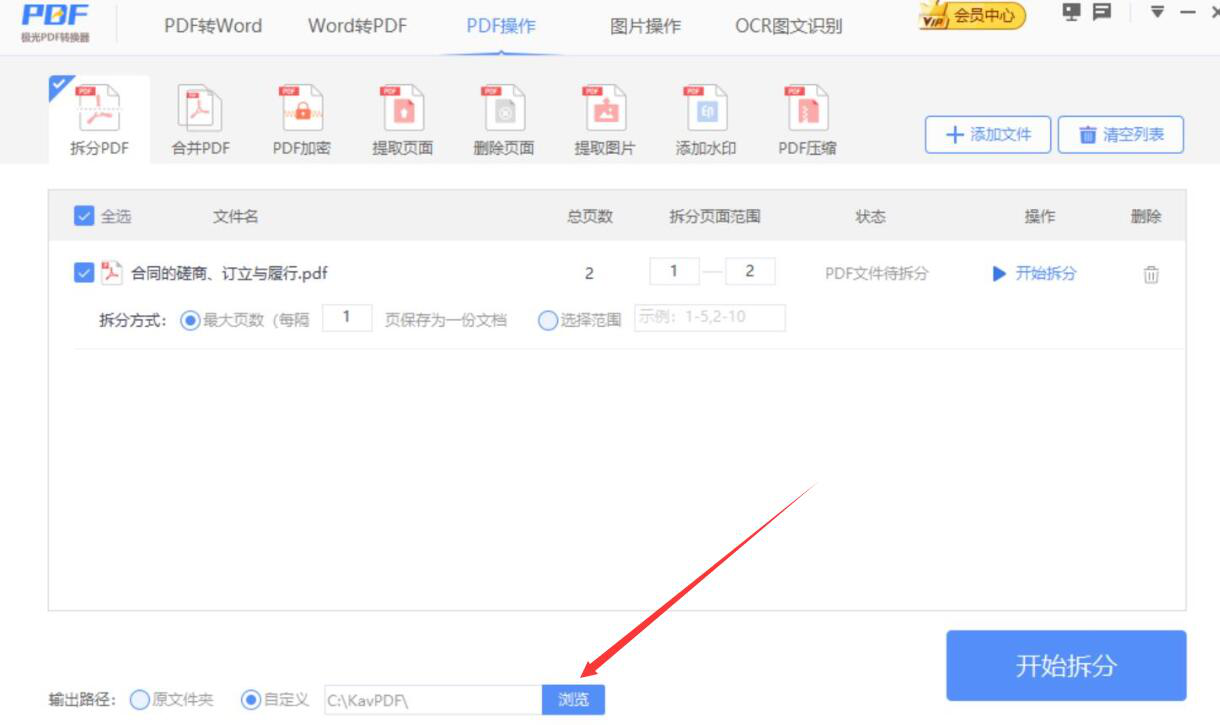This screenshot has width=1220, height=725.
Task: Click the 状态 column header
Action: [x=870, y=216]
